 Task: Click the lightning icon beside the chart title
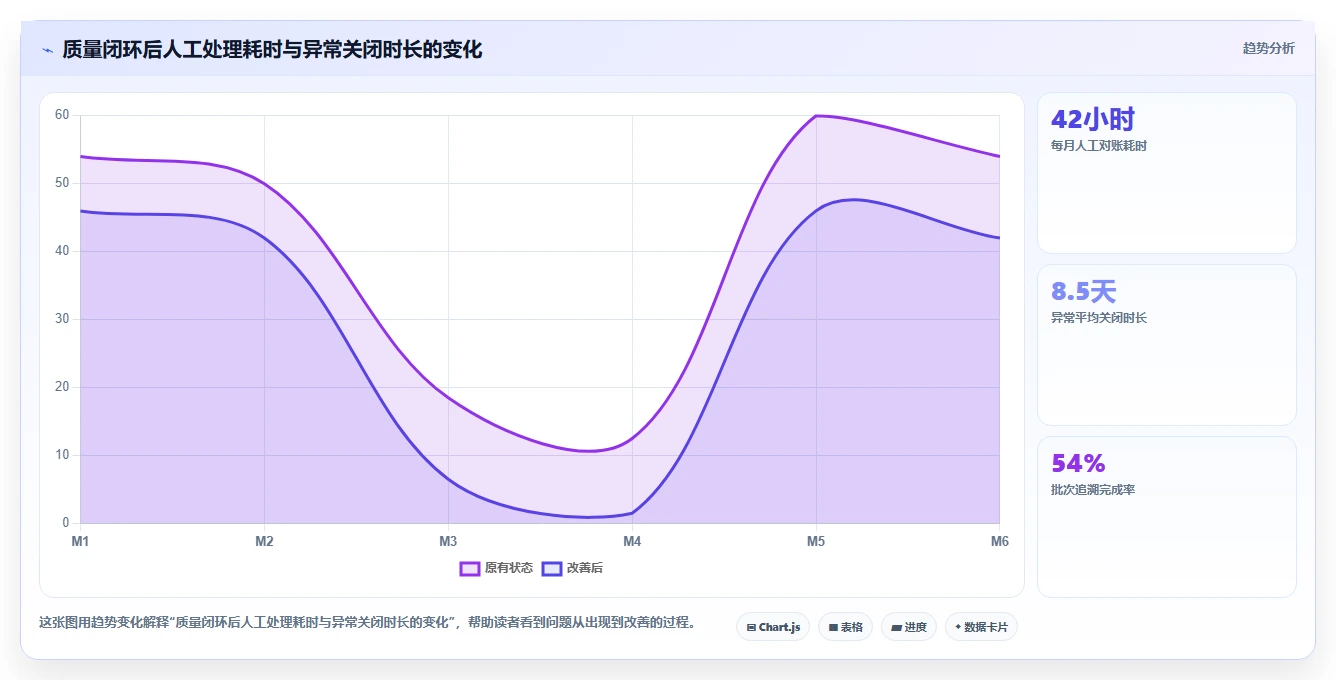tap(47, 50)
